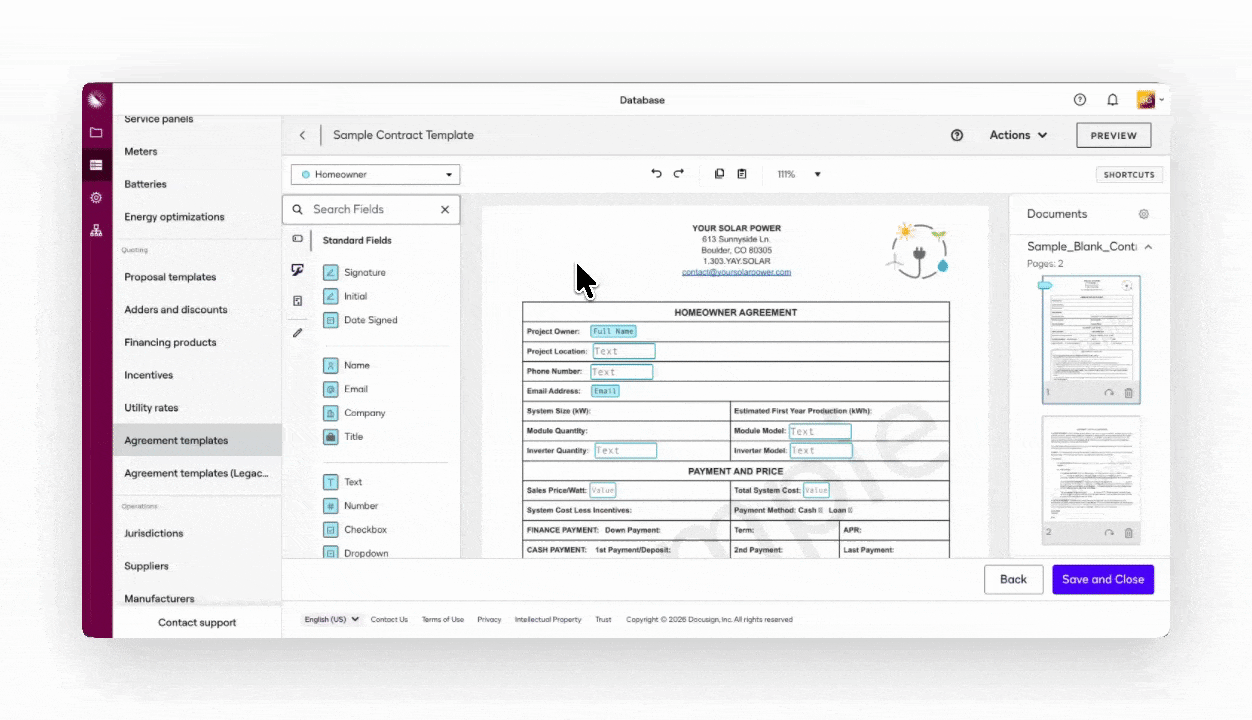
Task: Click the undo arrow in the toolbar
Action: tap(656, 174)
